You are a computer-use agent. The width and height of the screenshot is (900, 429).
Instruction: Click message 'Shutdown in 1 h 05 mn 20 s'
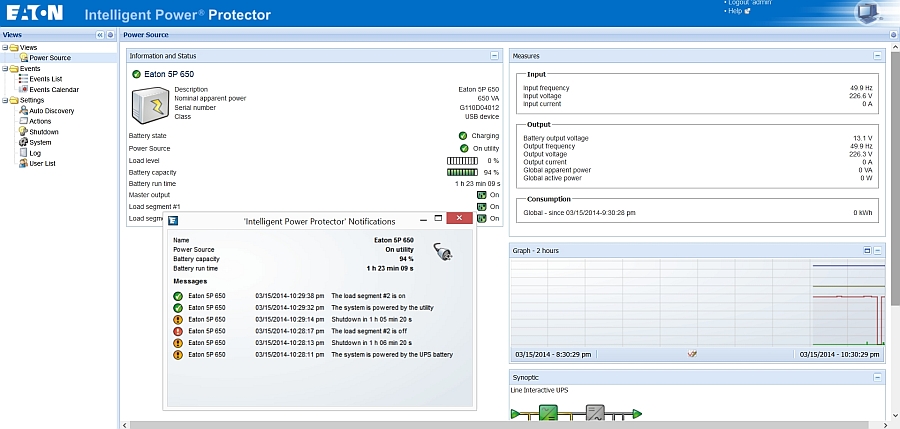(371, 319)
